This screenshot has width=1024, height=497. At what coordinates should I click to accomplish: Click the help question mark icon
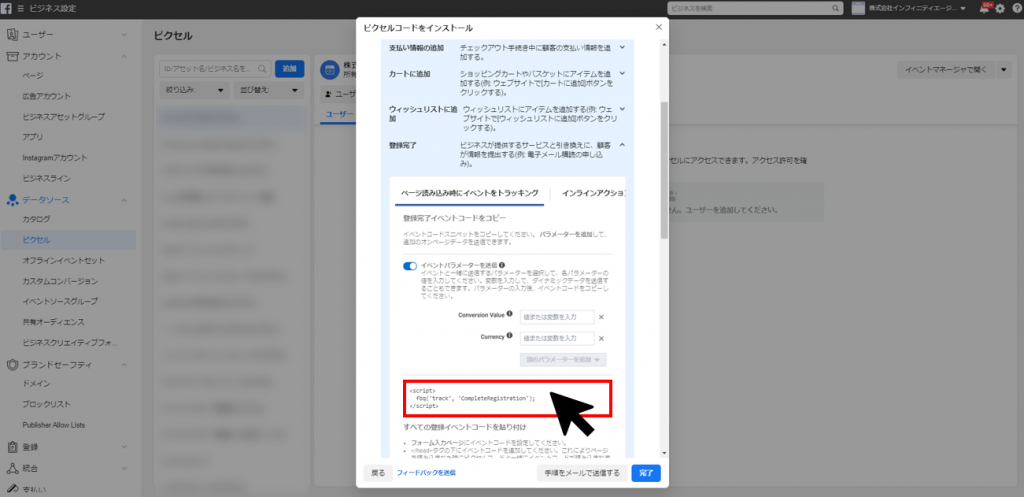click(1016, 9)
